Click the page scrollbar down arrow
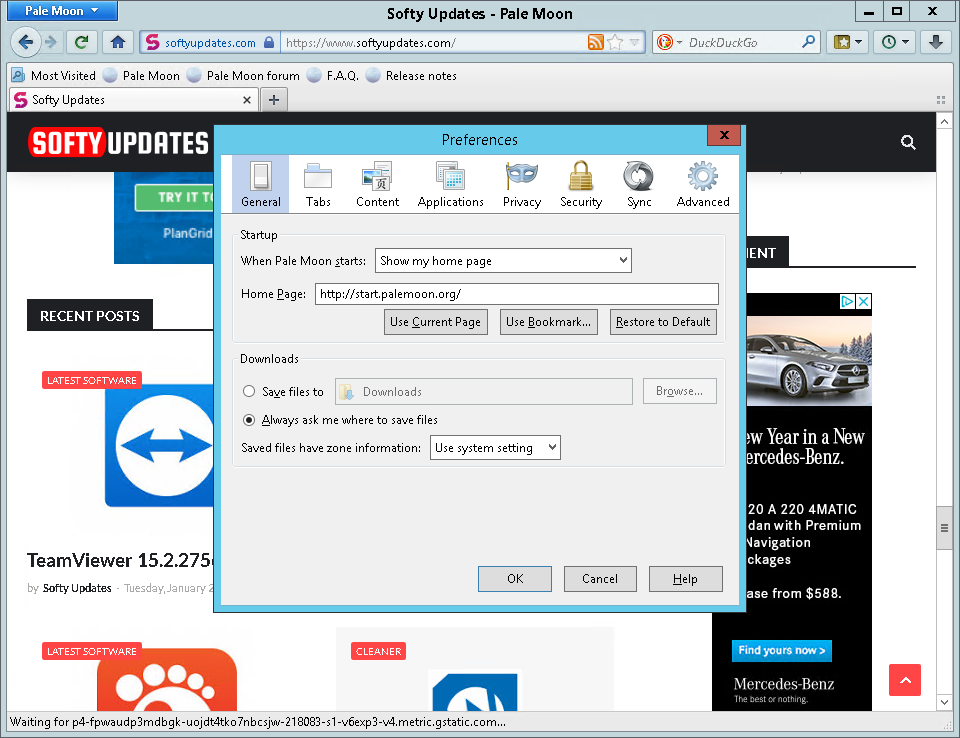 (x=944, y=702)
